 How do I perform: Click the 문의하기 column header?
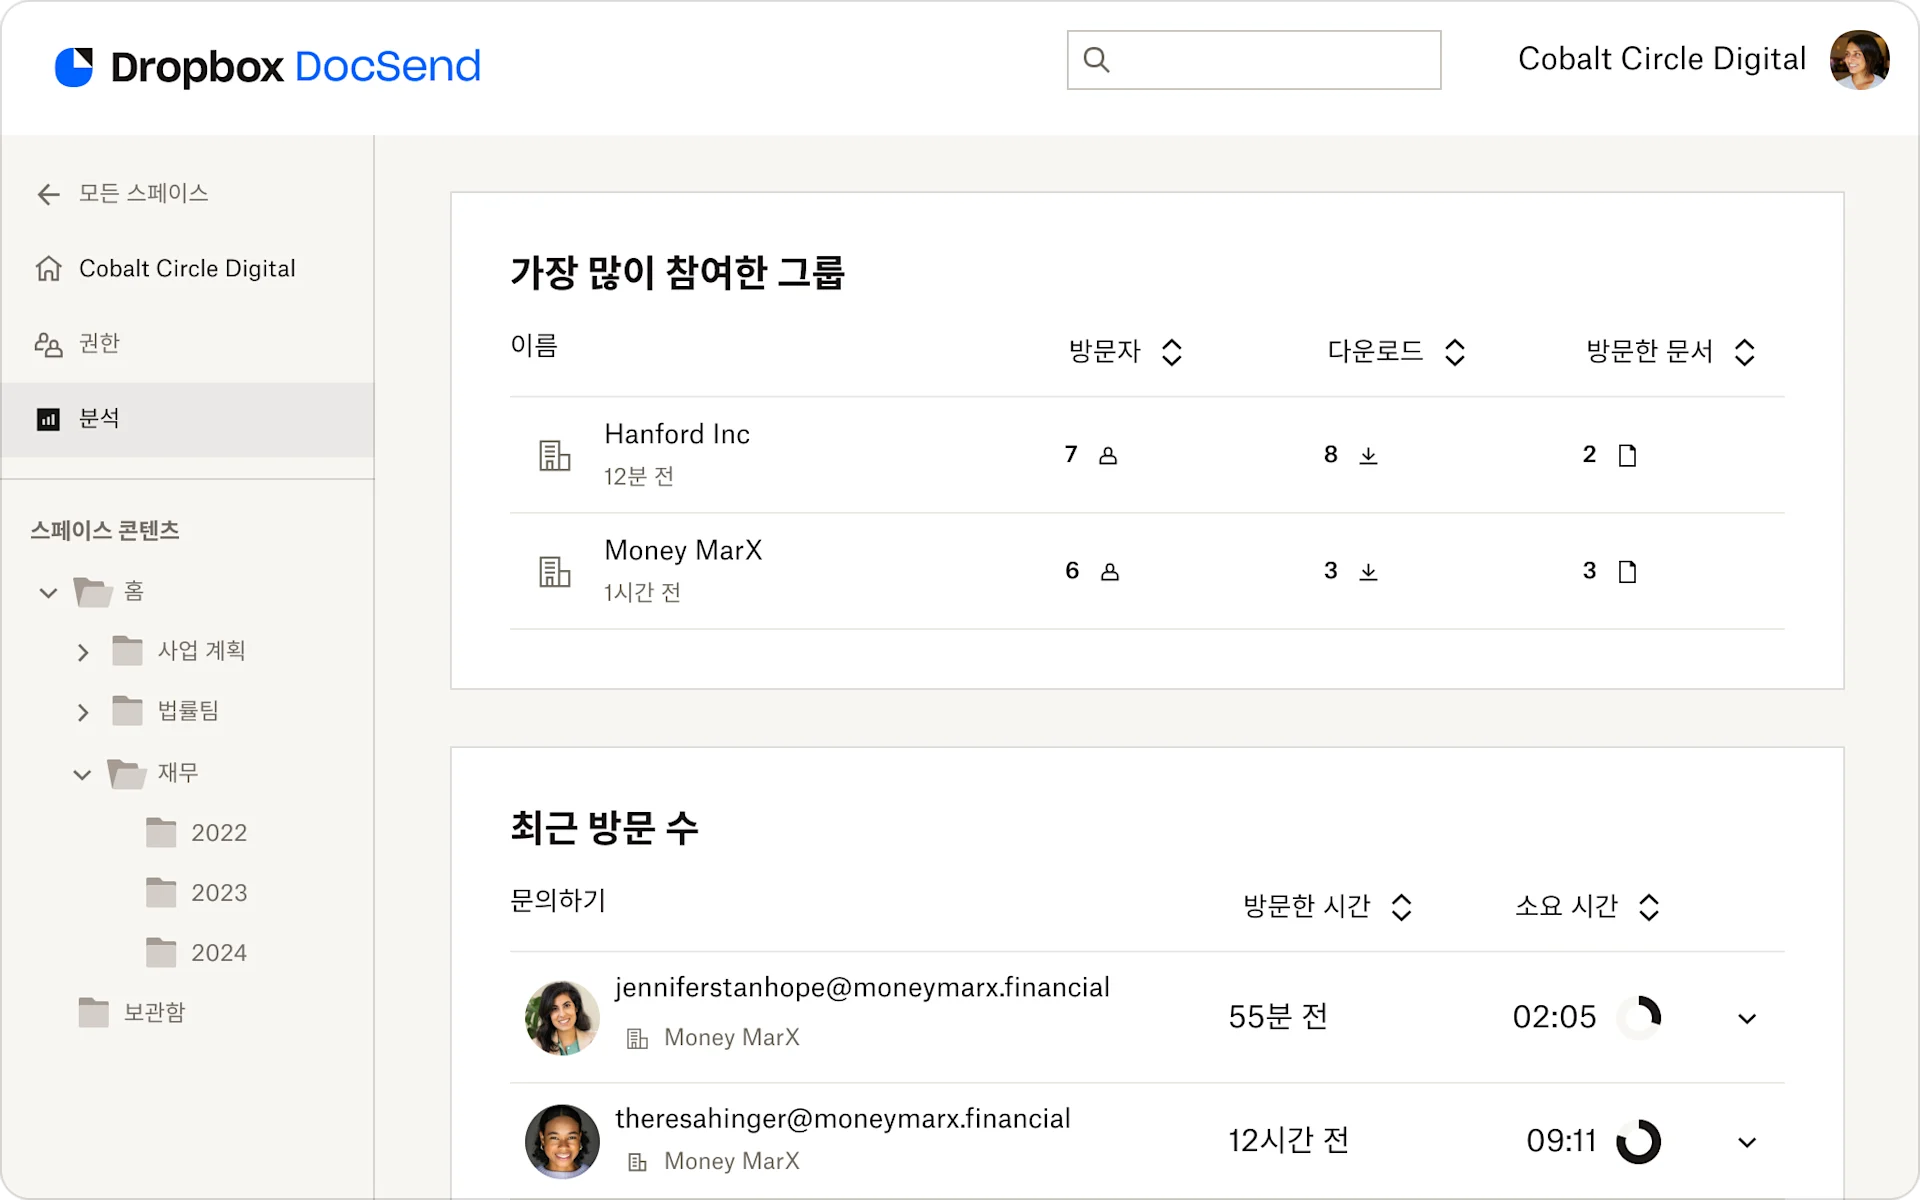(x=558, y=900)
